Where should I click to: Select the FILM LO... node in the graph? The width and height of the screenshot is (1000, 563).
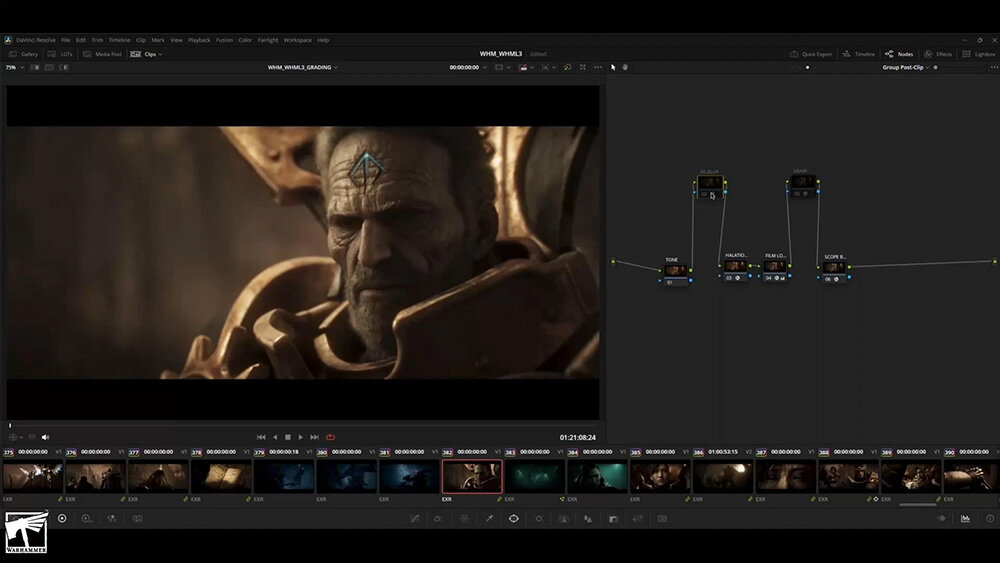coord(775,266)
